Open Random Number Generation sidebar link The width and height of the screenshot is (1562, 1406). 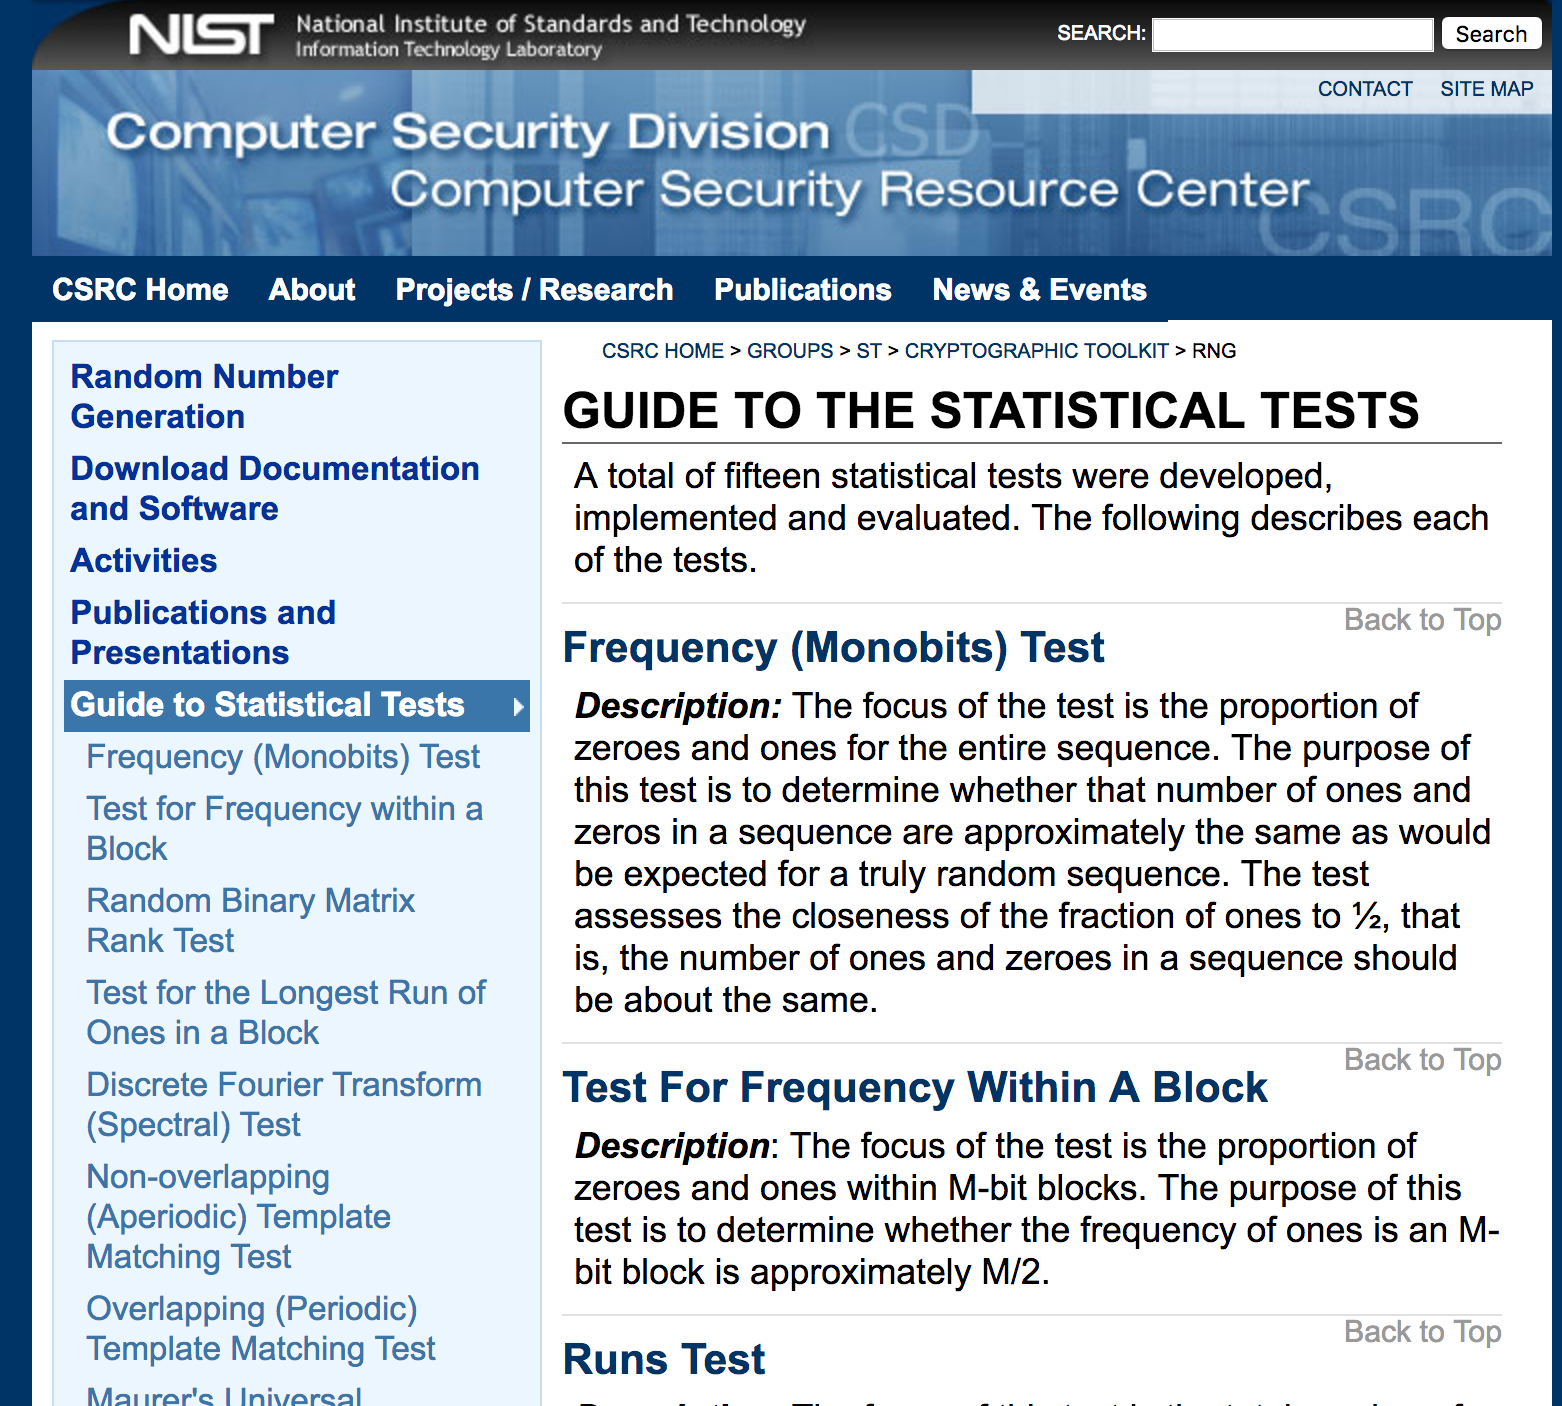coord(204,396)
